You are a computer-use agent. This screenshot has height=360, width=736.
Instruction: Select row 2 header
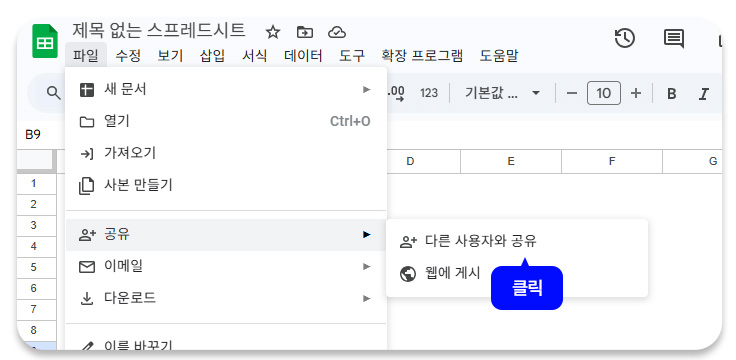click(37, 205)
